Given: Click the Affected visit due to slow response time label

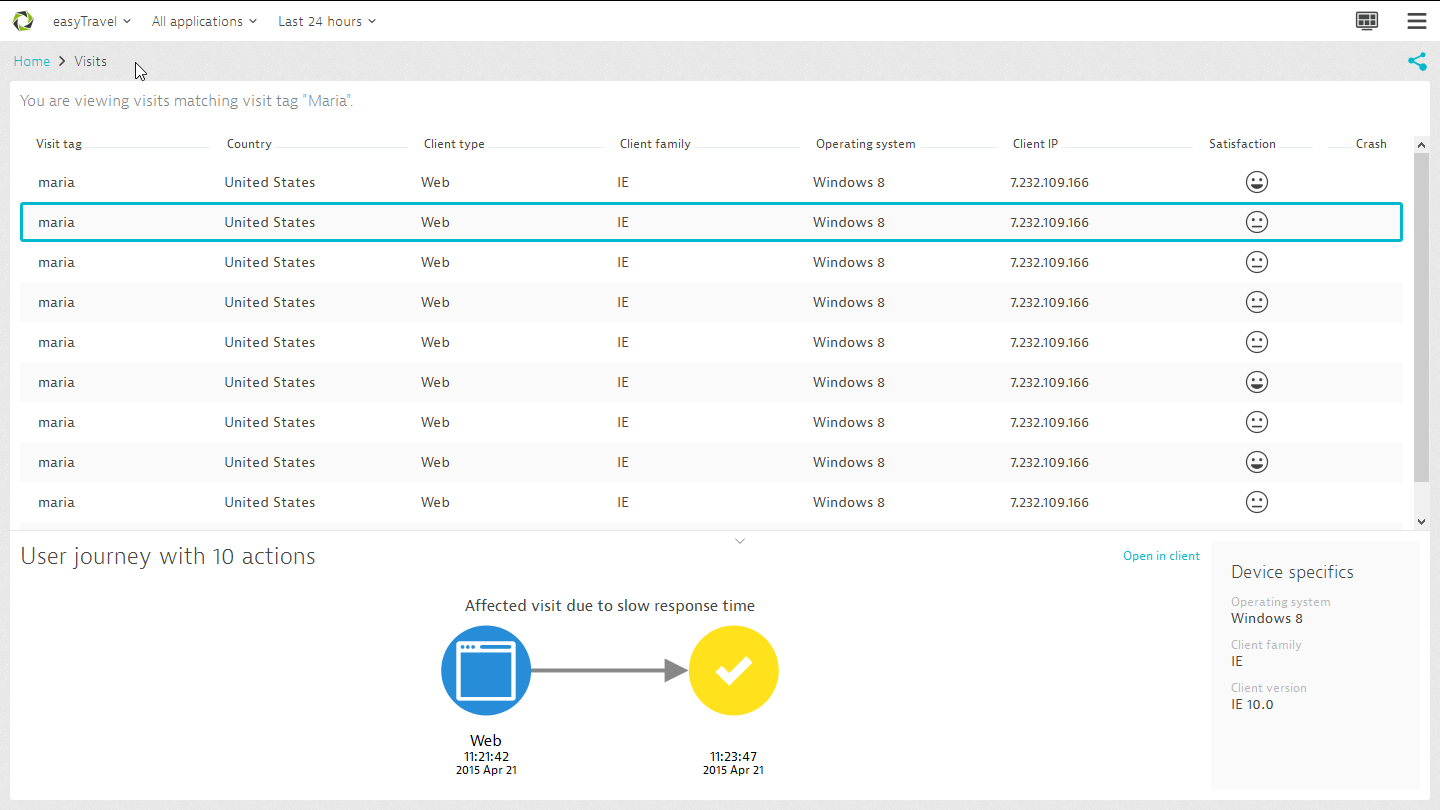Looking at the screenshot, I should coord(610,606).
